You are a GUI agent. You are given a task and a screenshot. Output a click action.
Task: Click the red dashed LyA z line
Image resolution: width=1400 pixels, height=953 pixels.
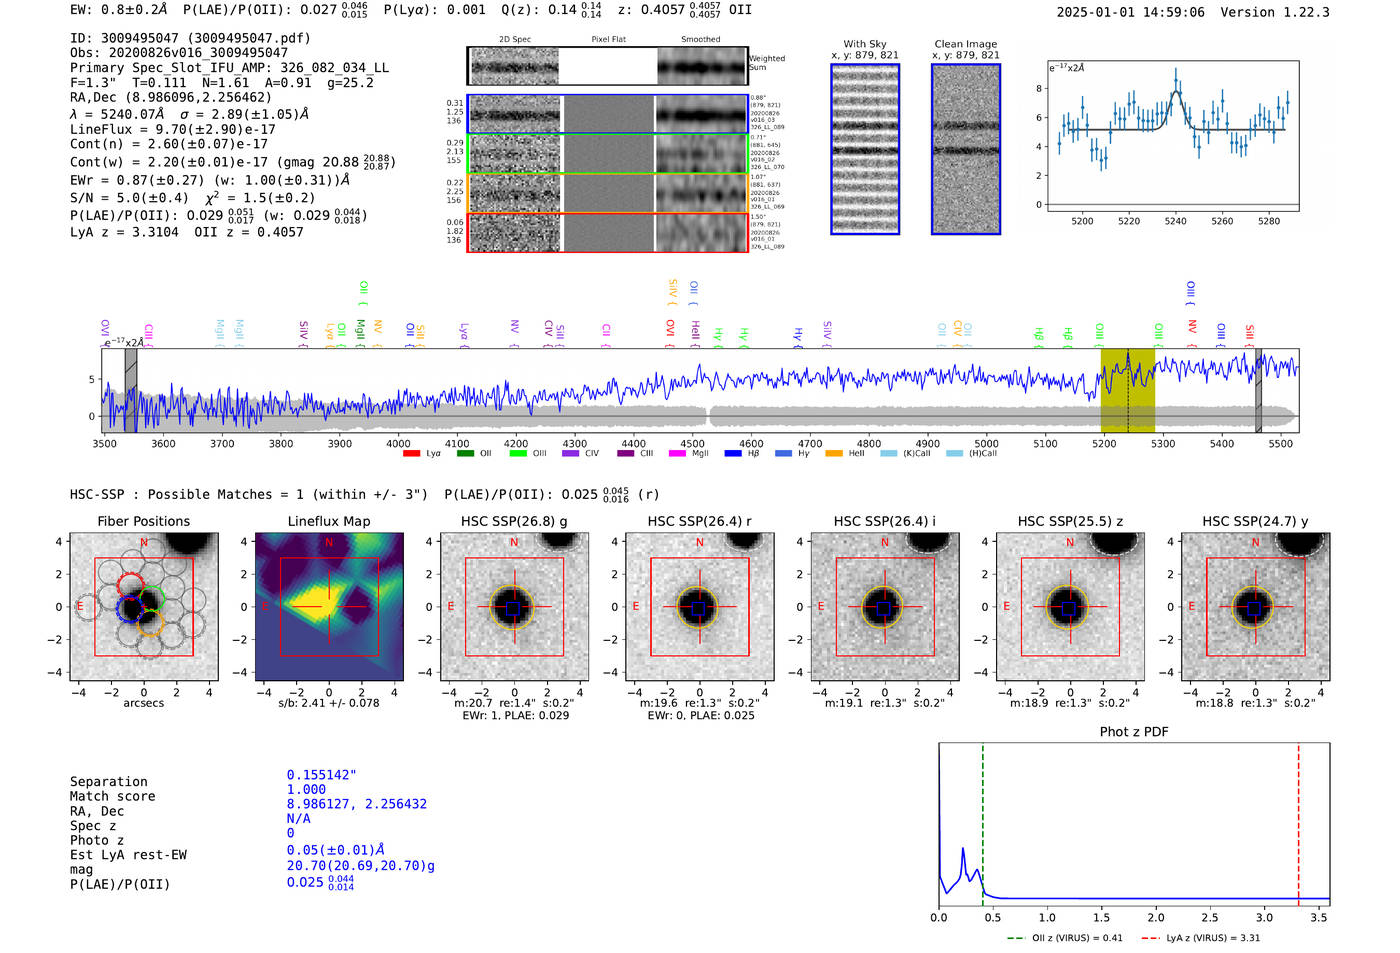coord(1298,825)
